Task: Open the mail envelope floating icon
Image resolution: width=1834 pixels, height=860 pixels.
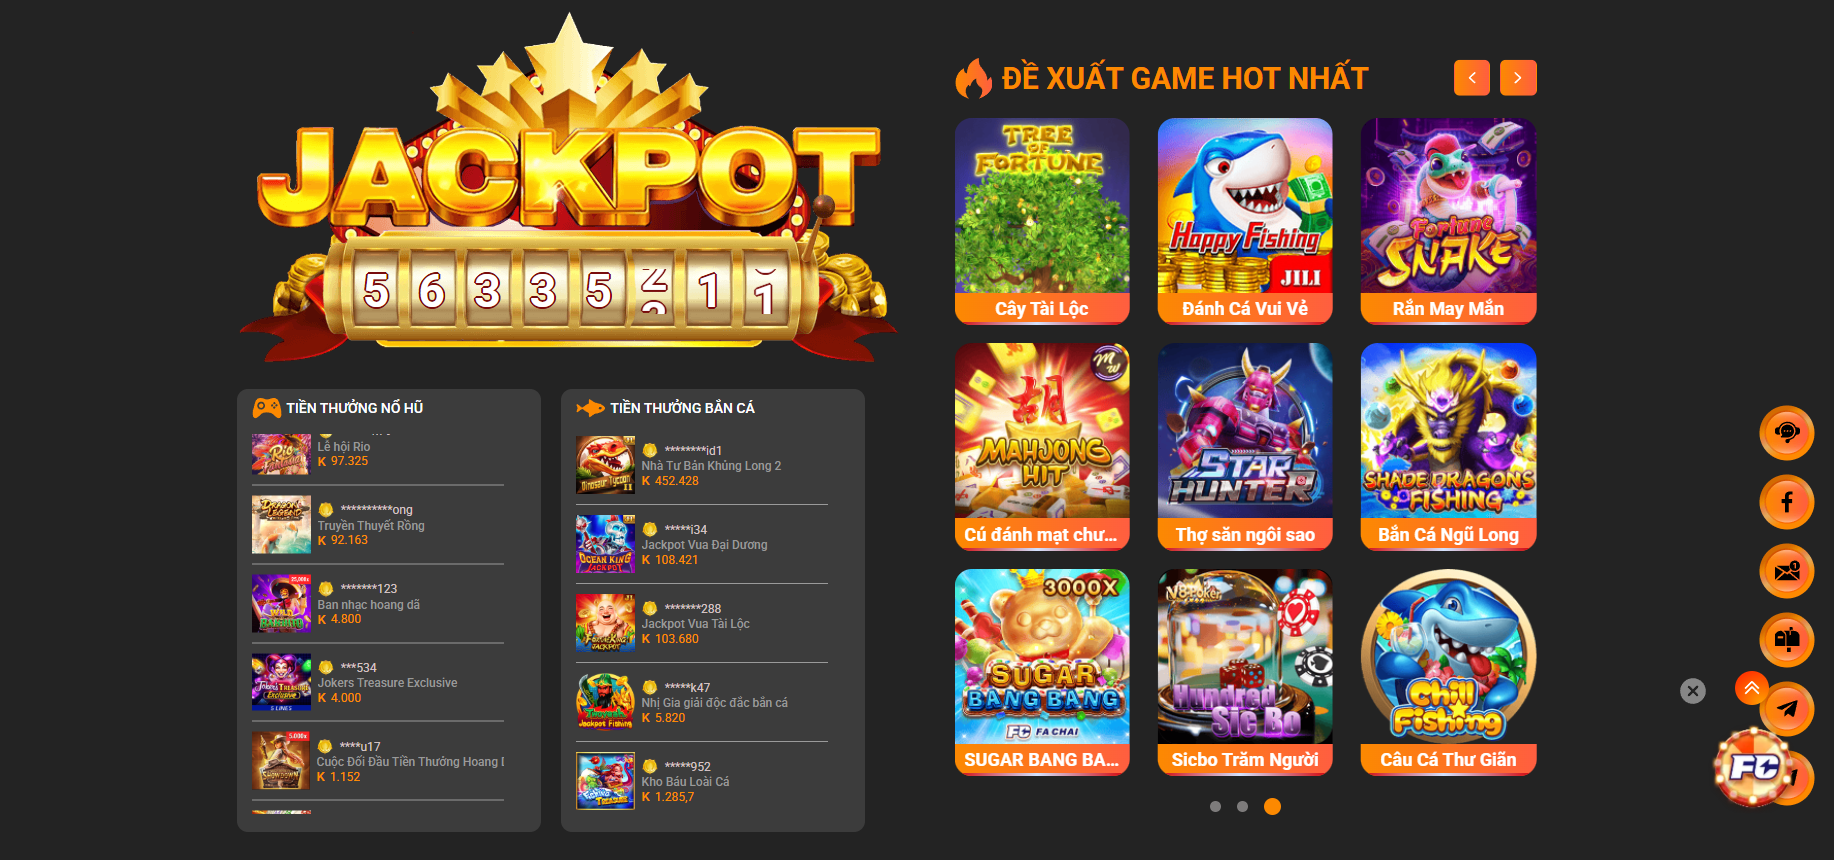Action: [1786, 571]
